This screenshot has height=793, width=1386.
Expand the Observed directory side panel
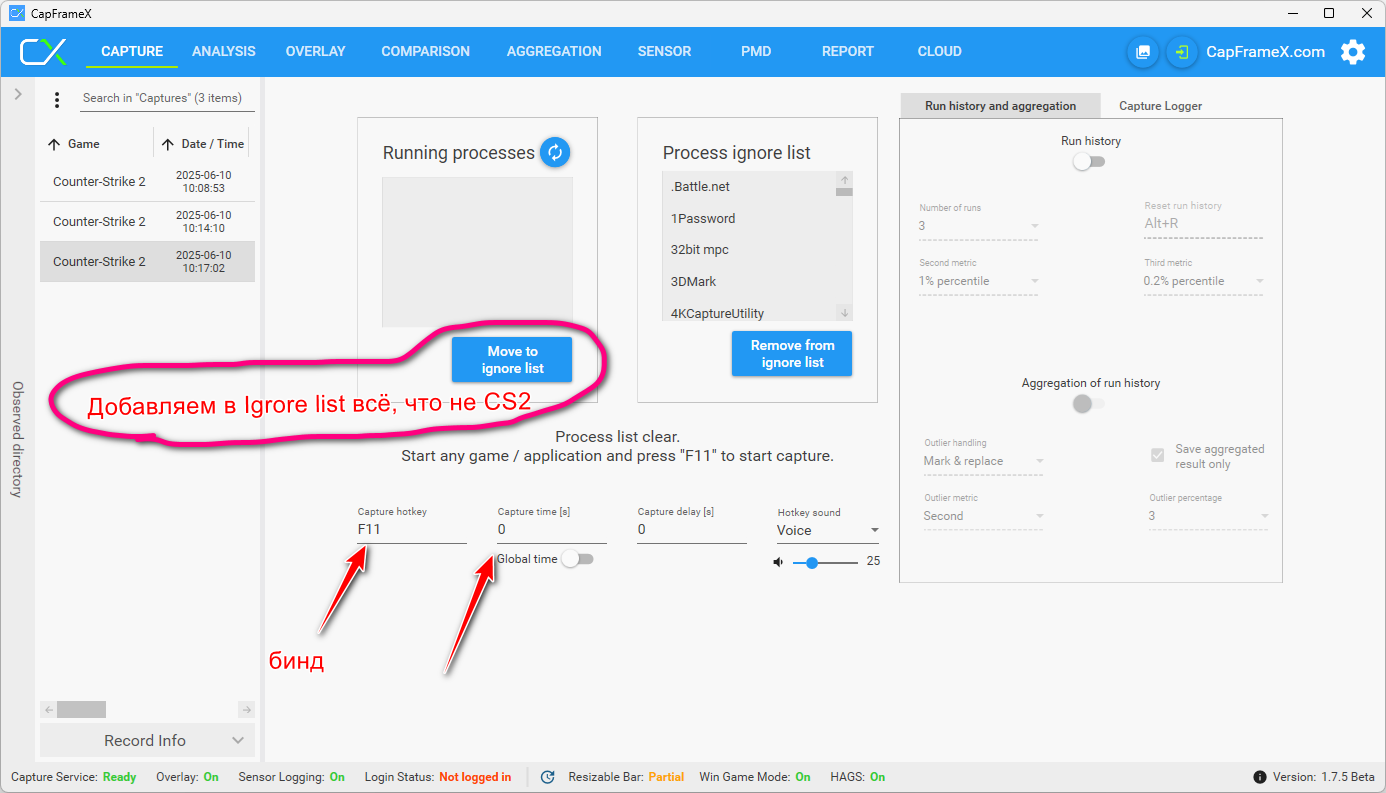click(17, 94)
